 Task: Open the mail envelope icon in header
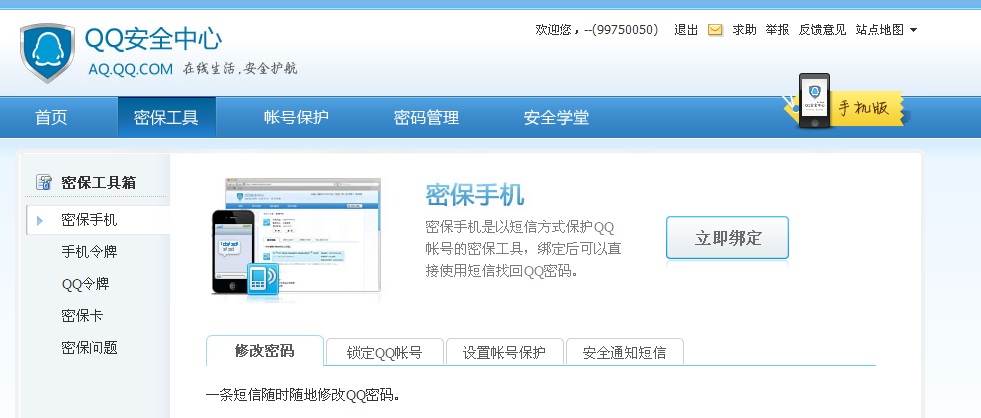[715, 29]
